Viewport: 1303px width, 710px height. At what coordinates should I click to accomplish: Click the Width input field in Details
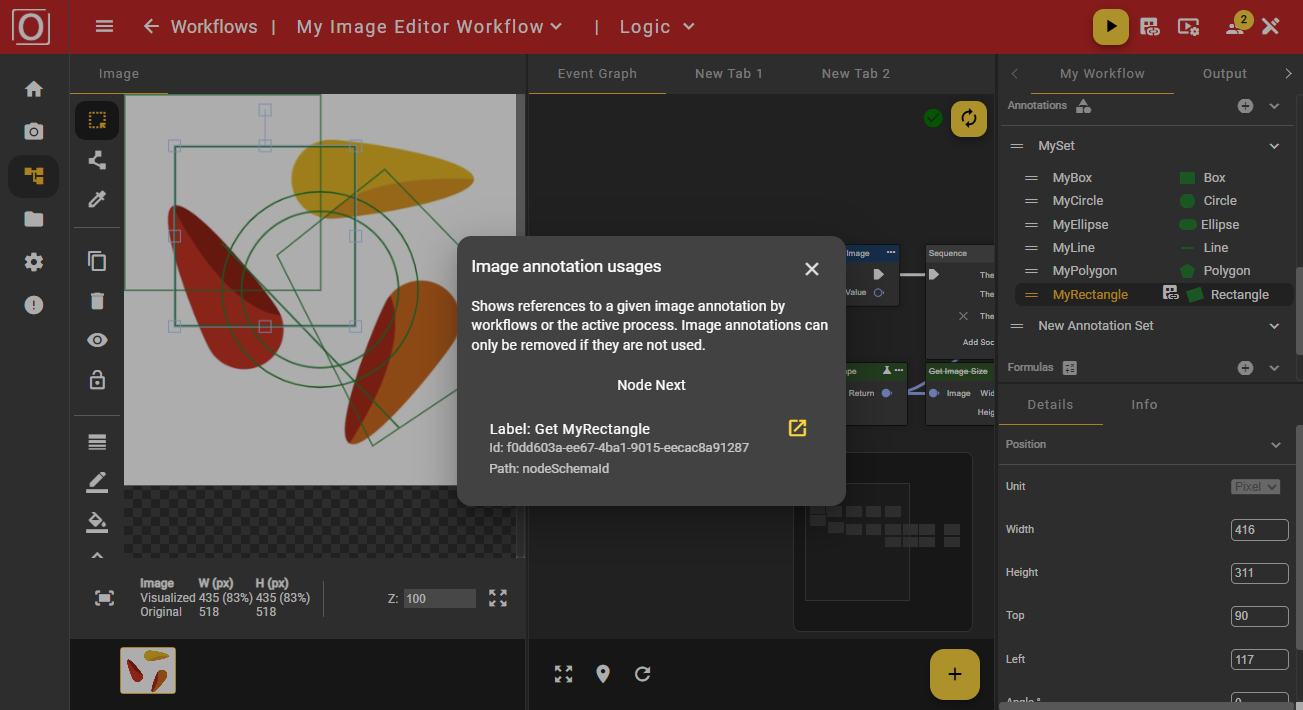pyautogui.click(x=1259, y=529)
